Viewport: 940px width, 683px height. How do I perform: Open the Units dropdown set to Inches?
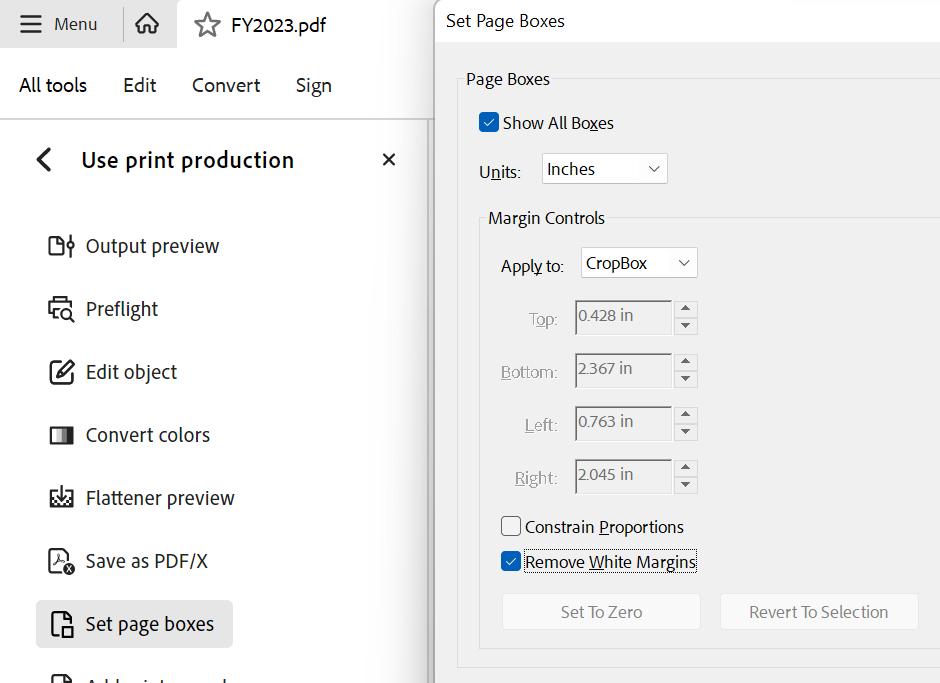(x=604, y=169)
